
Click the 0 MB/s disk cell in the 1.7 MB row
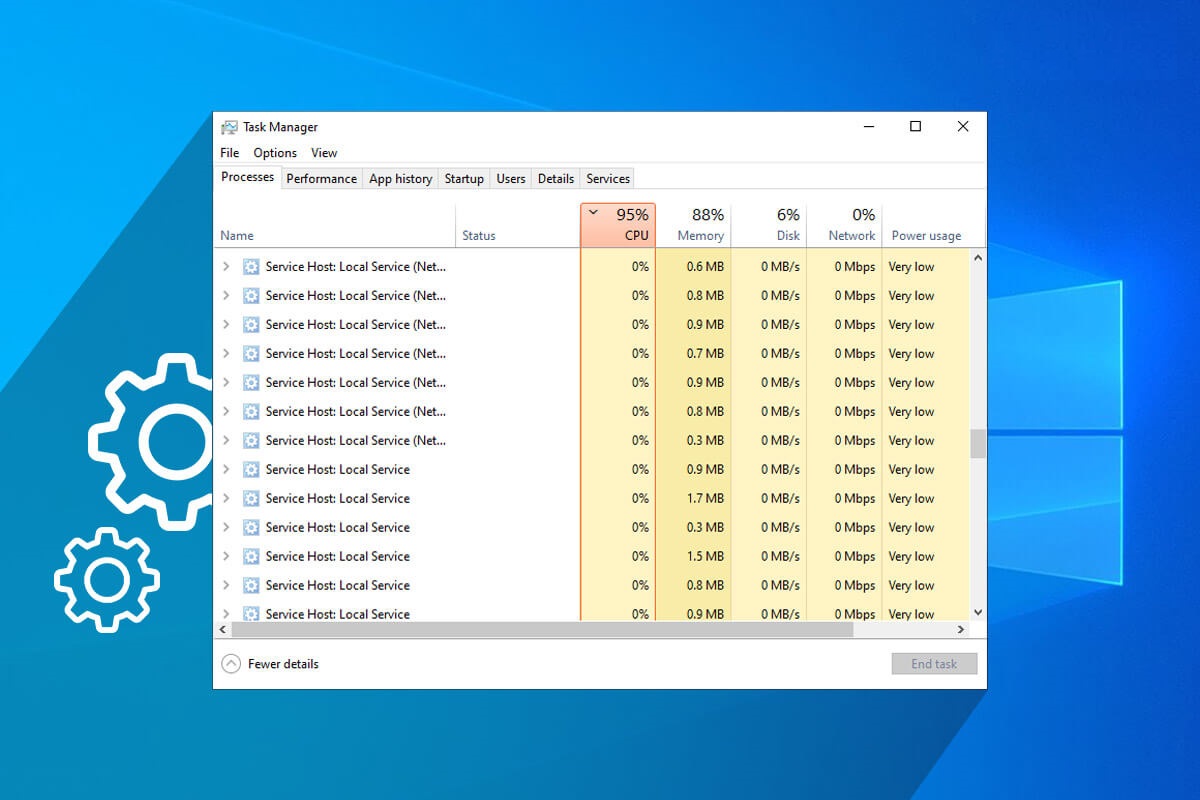(769, 498)
